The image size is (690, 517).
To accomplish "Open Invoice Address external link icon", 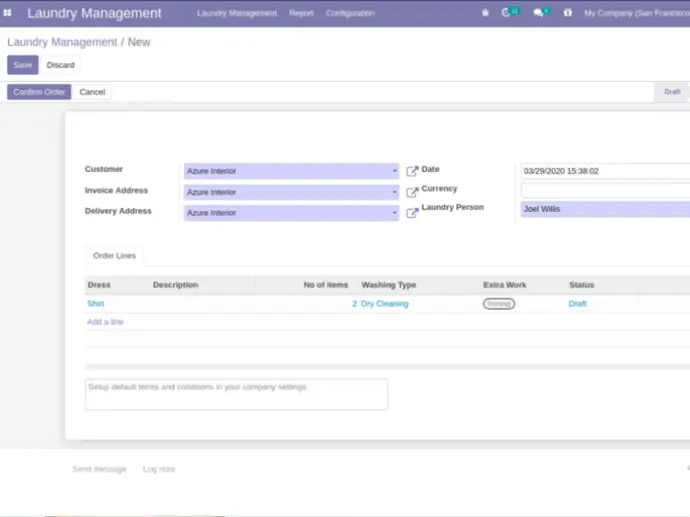I will coord(412,192).
